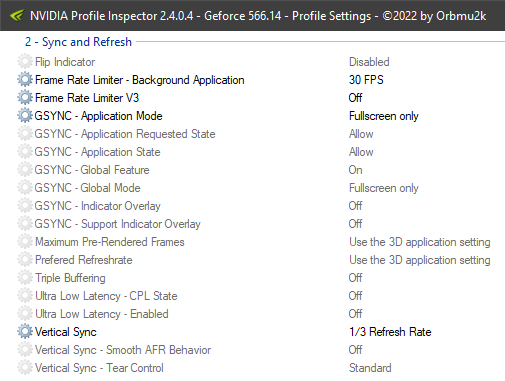505x381 pixels.
Task: Open the 30 FPS value dropdown
Action: 366,80
